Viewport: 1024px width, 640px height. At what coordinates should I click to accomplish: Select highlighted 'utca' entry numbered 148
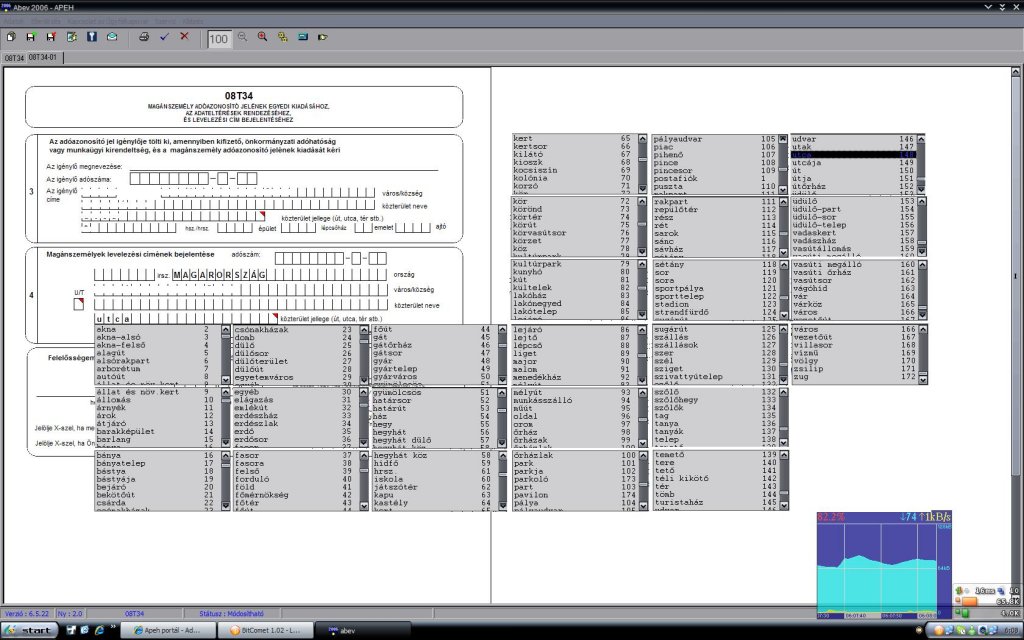(852, 155)
